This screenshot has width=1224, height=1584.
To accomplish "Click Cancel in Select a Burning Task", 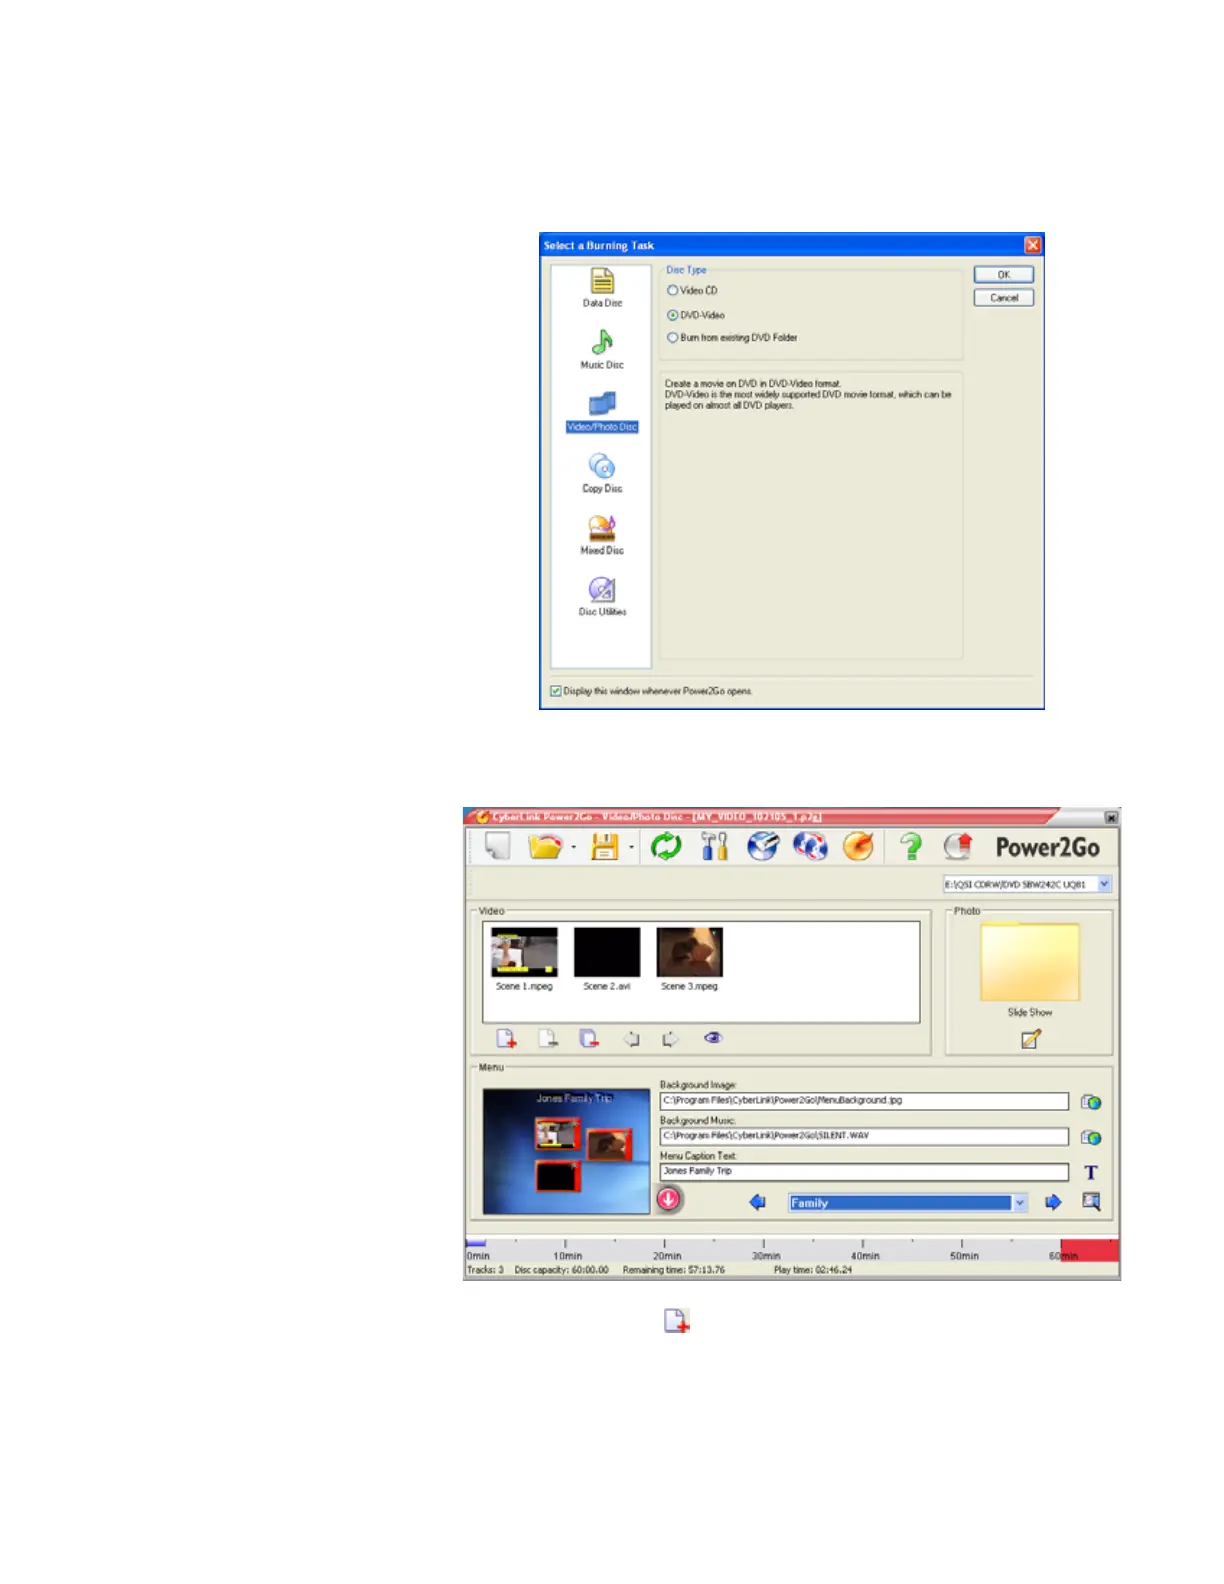I will tap(1003, 298).
